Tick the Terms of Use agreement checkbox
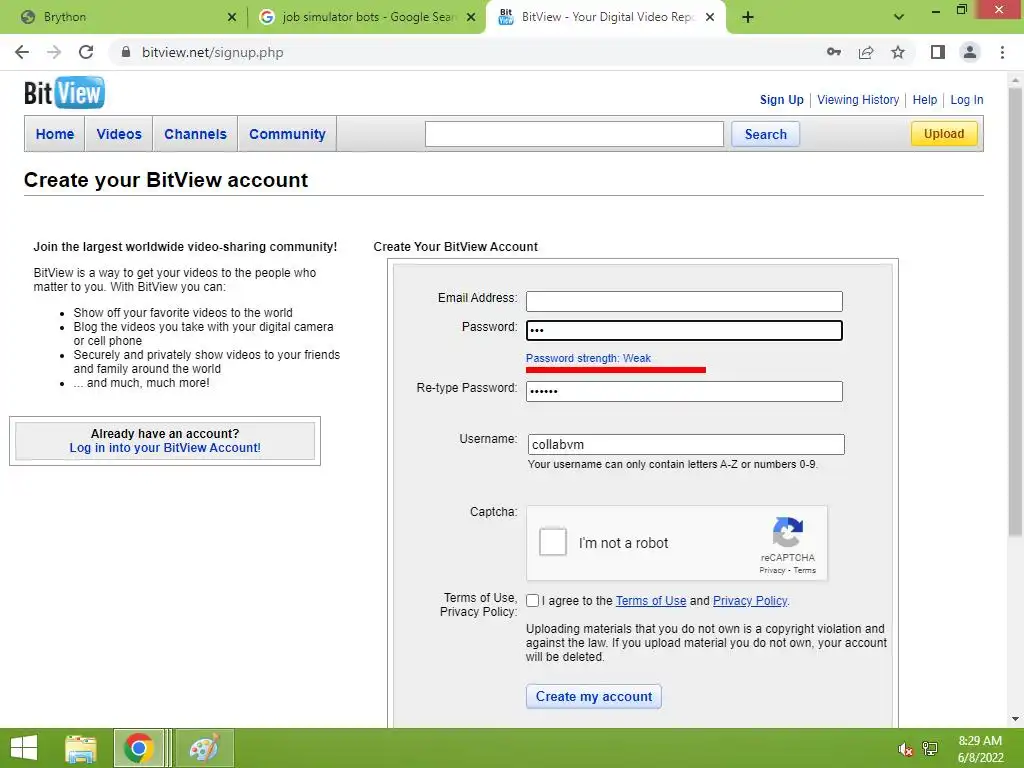The width and height of the screenshot is (1024, 768). 533,601
